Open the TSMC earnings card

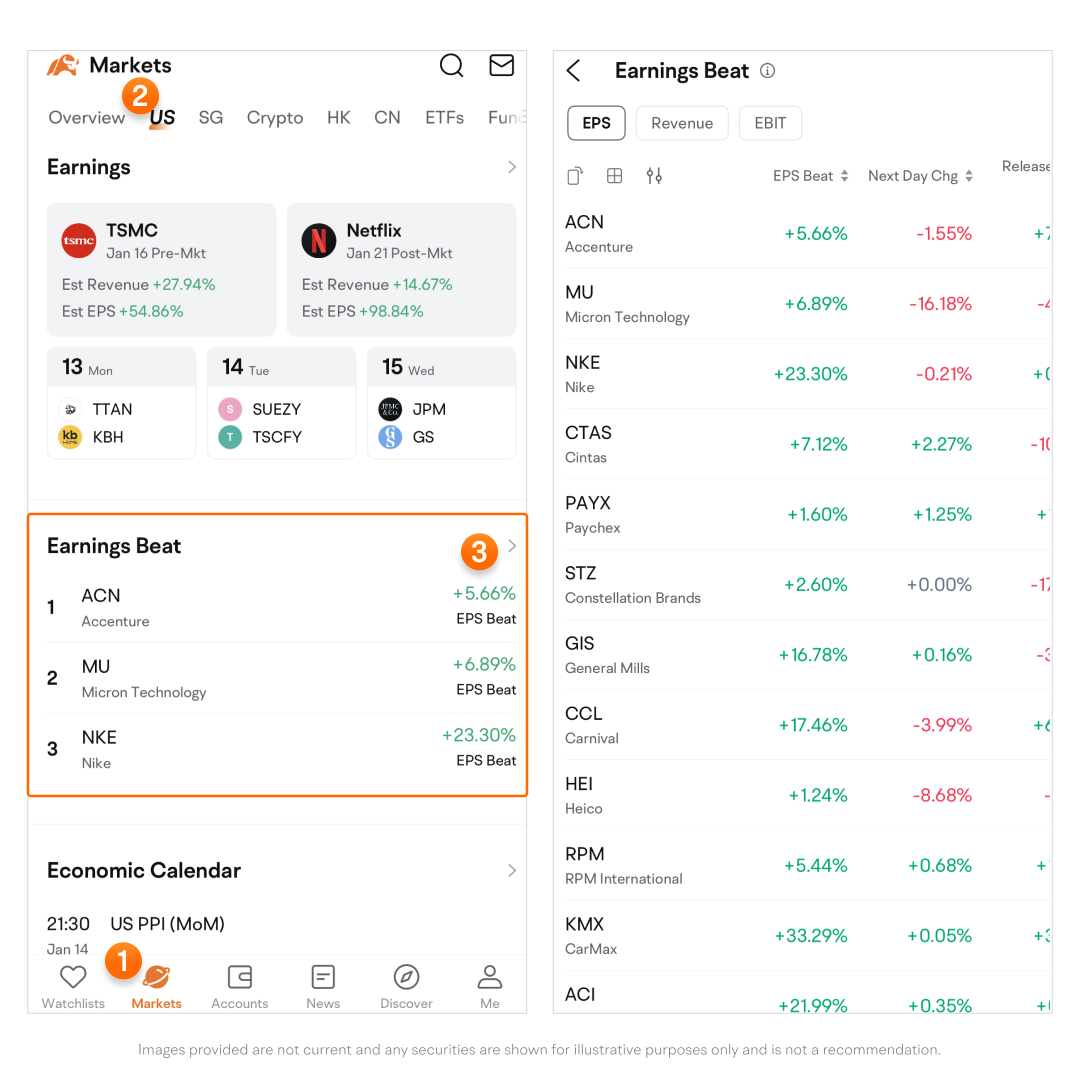pos(161,270)
